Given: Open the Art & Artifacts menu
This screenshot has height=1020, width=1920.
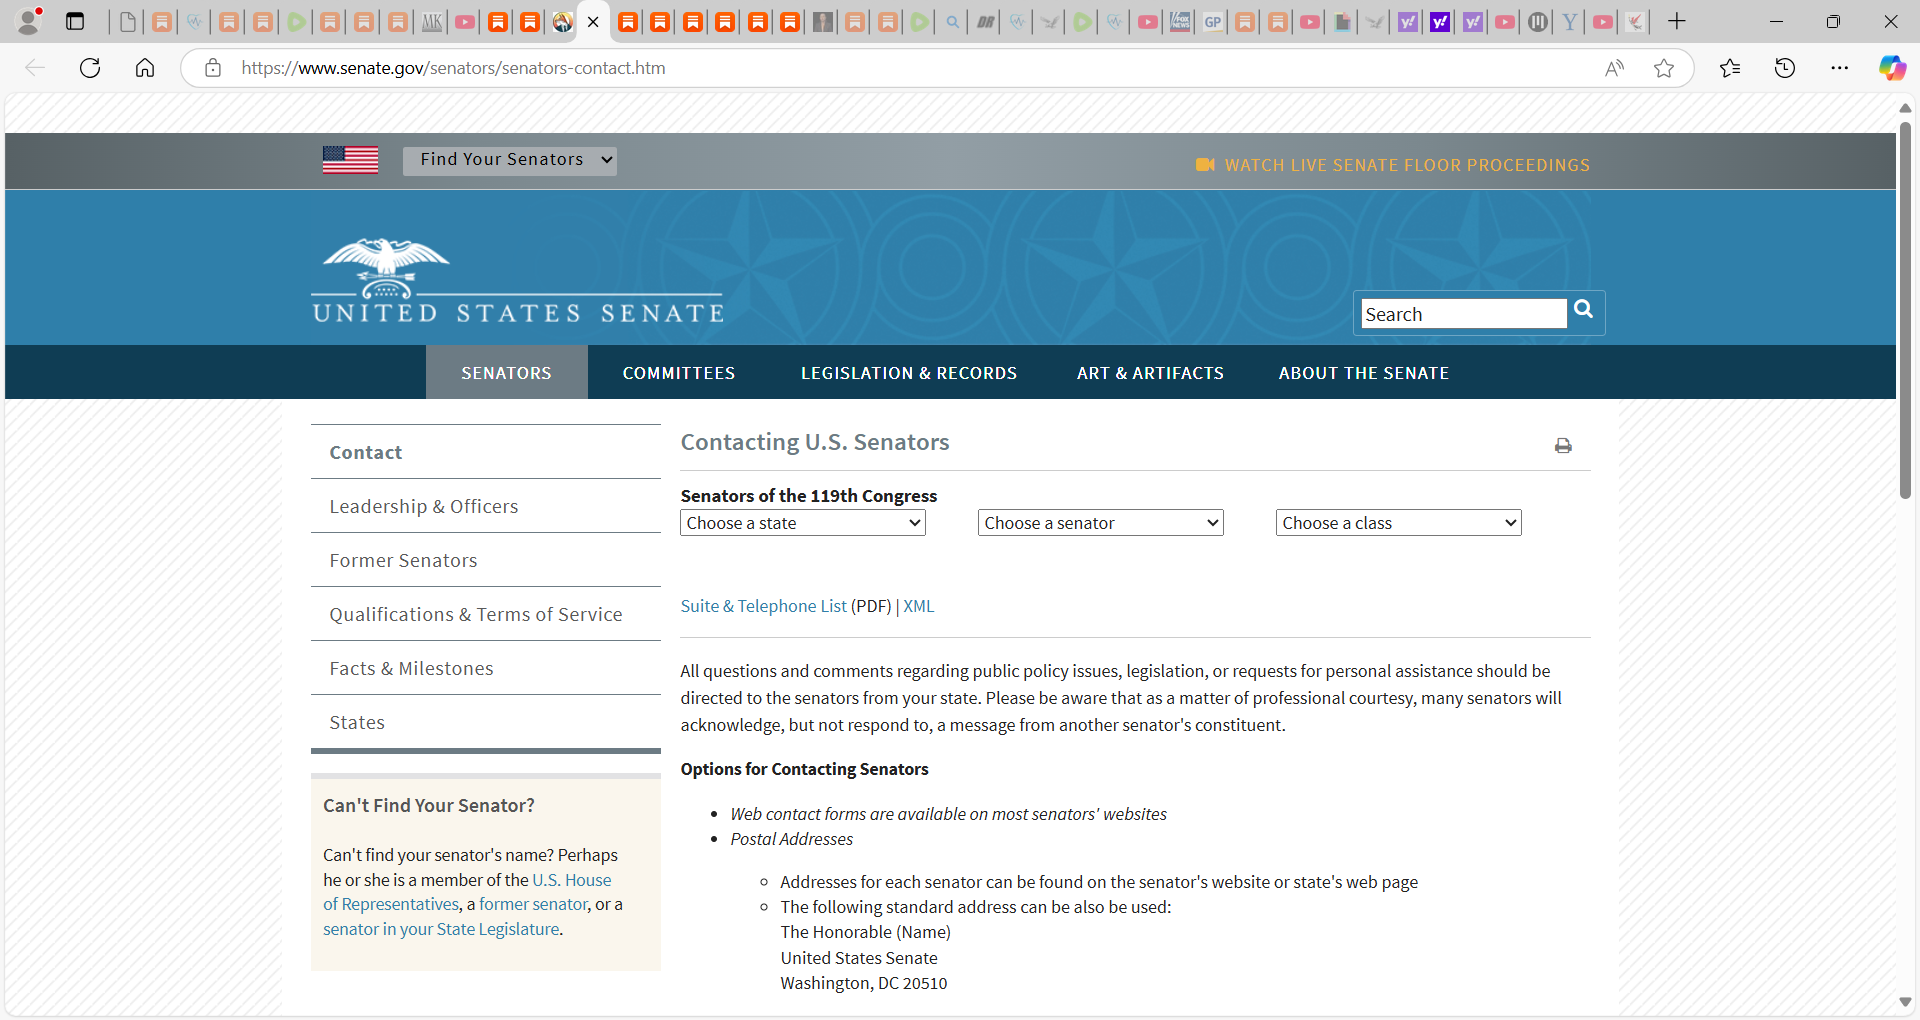Looking at the screenshot, I should pyautogui.click(x=1150, y=373).
